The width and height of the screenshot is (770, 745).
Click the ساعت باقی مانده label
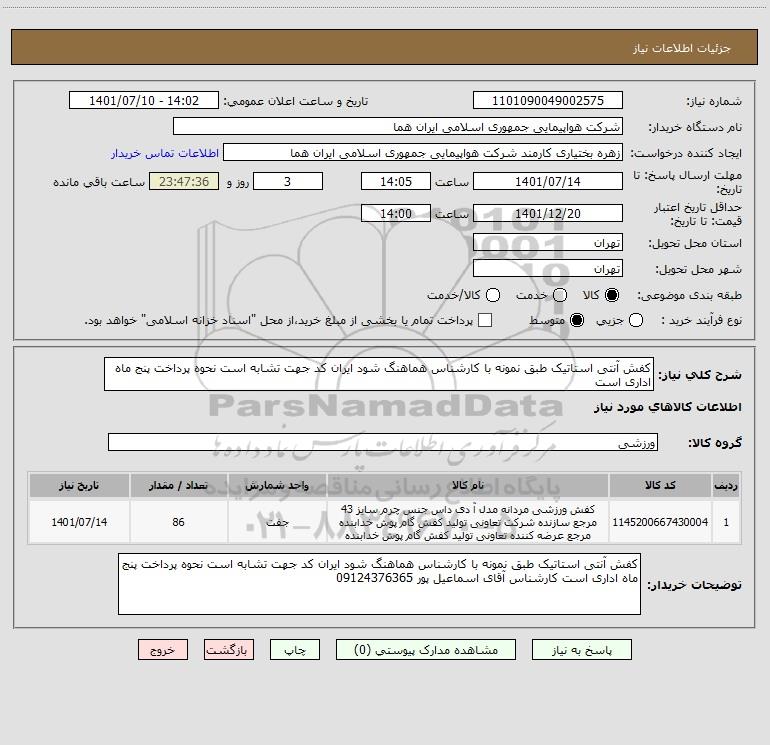(99, 182)
